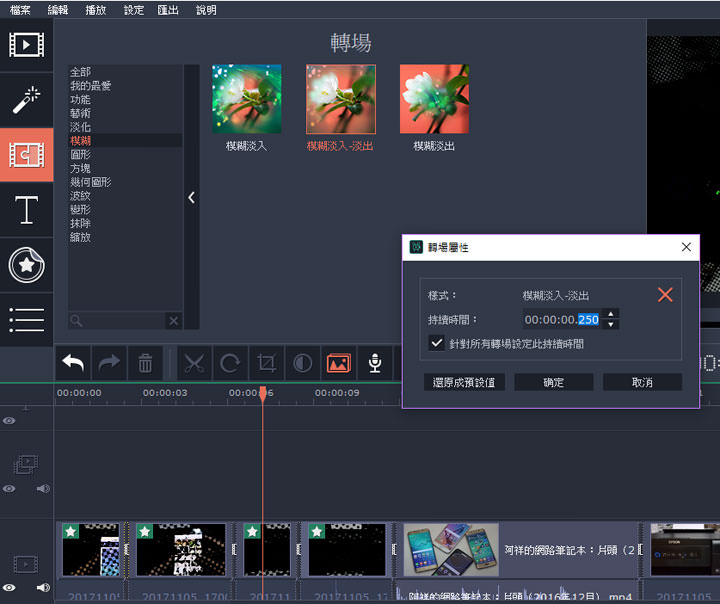Open the 匯出 menu
Image resolution: width=720 pixels, height=604 pixels.
[168, 10]
